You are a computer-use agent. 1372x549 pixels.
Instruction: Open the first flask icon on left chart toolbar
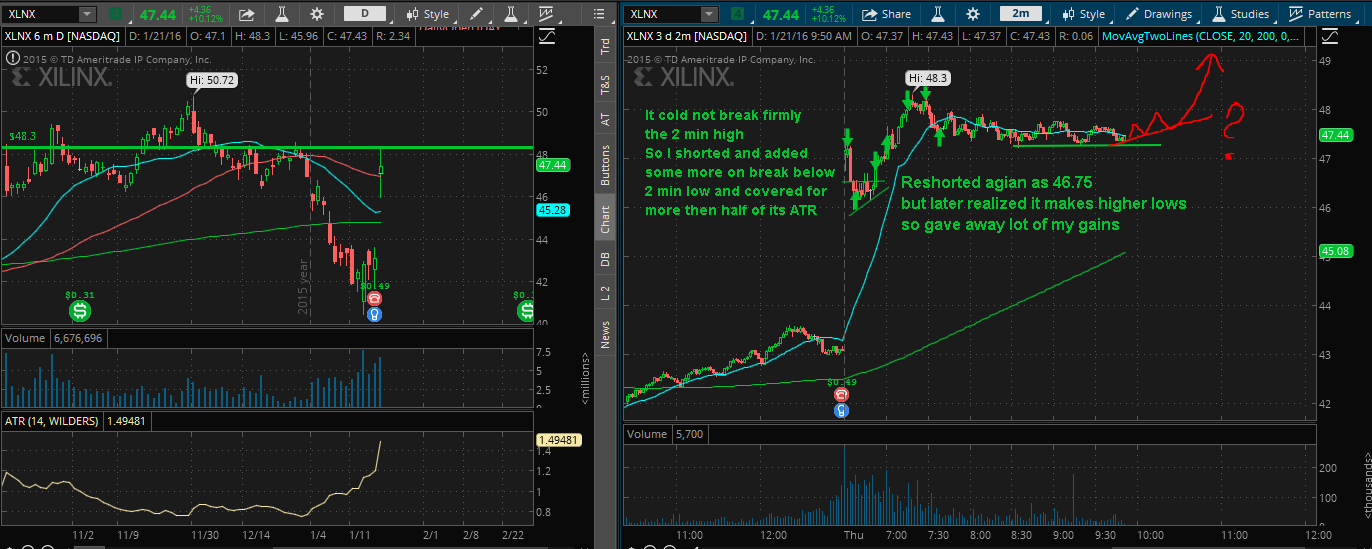[x=283, y=14]
